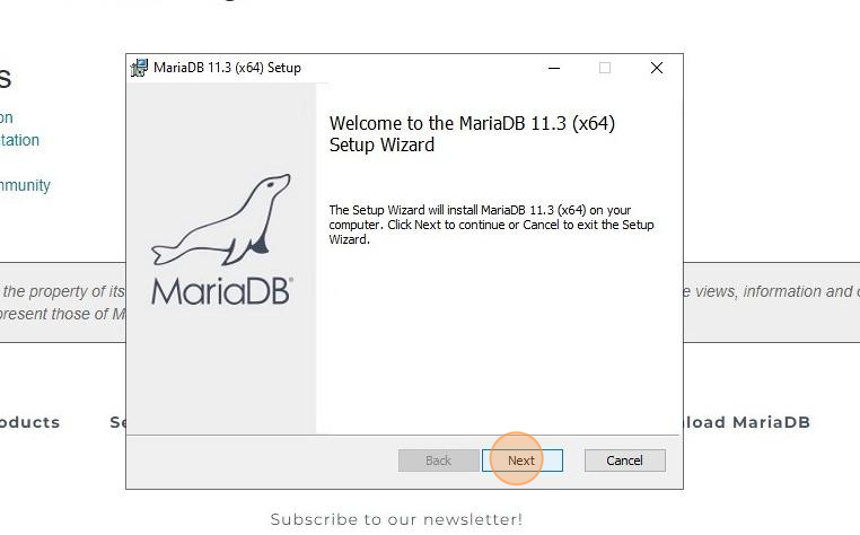
Task: Select the 'load MariaDB' footer heading
Action: pyautogui.click(x=747, y=422)
